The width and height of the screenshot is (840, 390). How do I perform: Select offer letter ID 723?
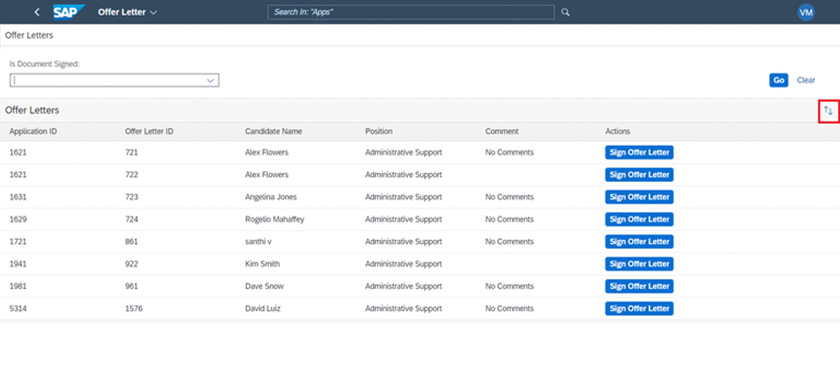click(x=131, y=197)
